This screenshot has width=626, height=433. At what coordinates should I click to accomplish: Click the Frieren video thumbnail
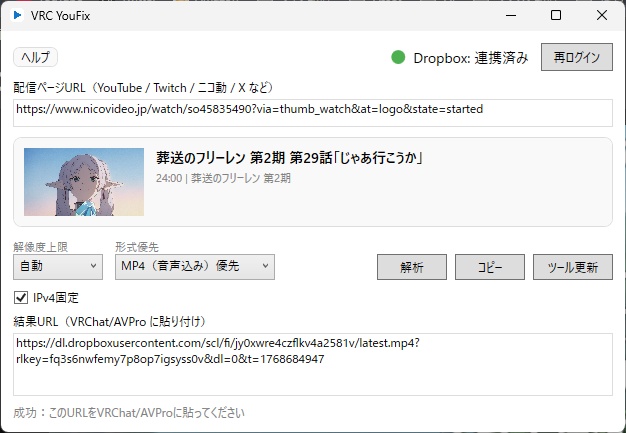tap(84, 182)
